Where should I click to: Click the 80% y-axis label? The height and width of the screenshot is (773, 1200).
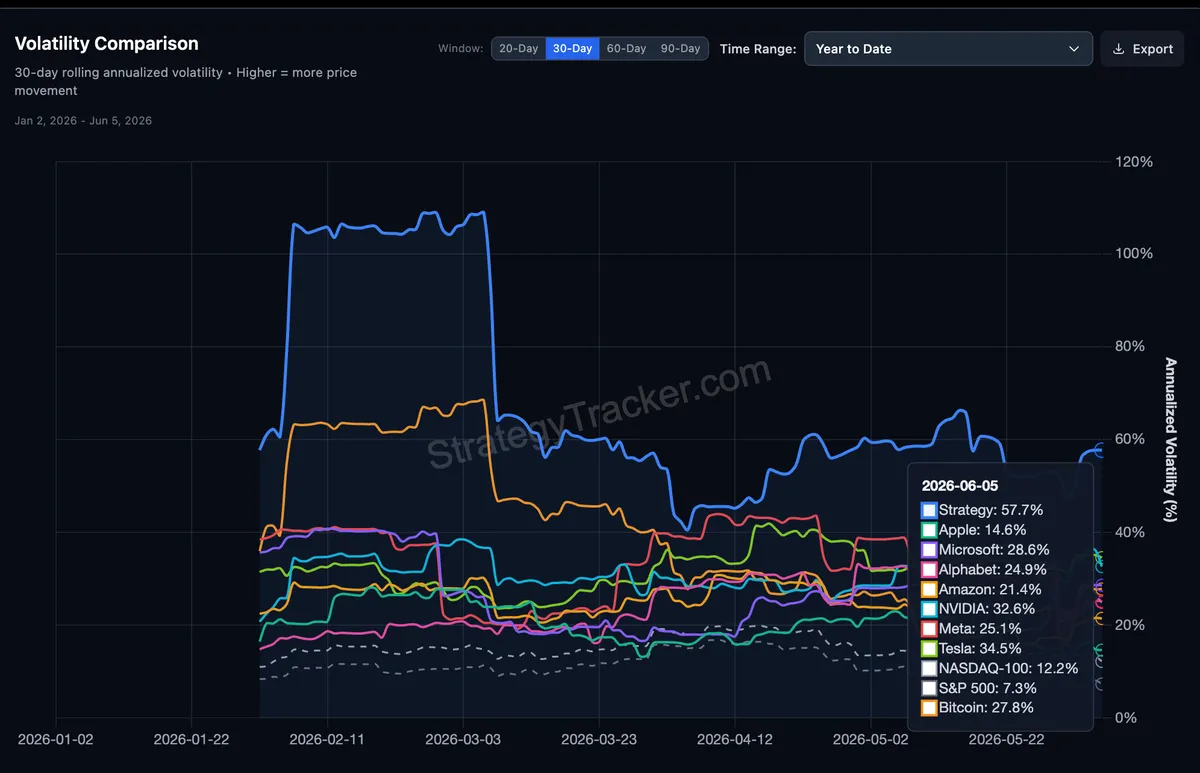1130,347
